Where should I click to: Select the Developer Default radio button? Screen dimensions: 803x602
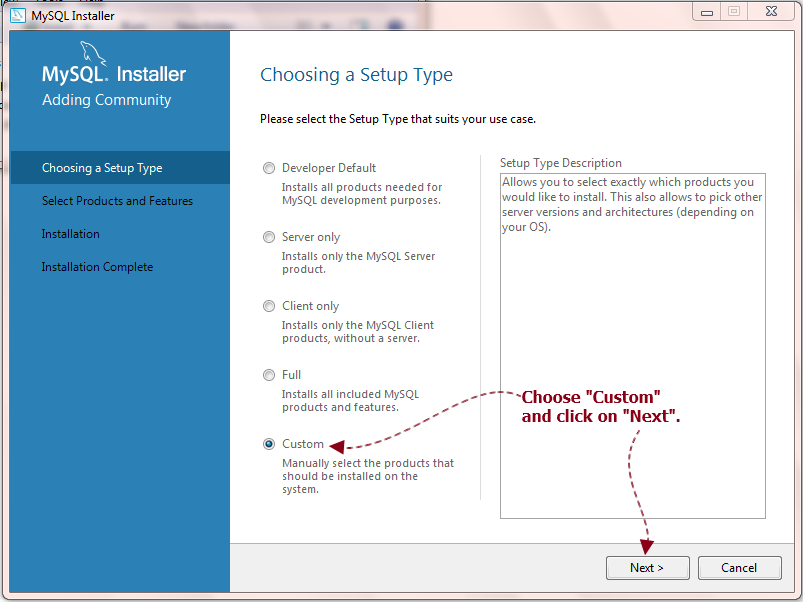pyautogui.click(x=269, y=168)
